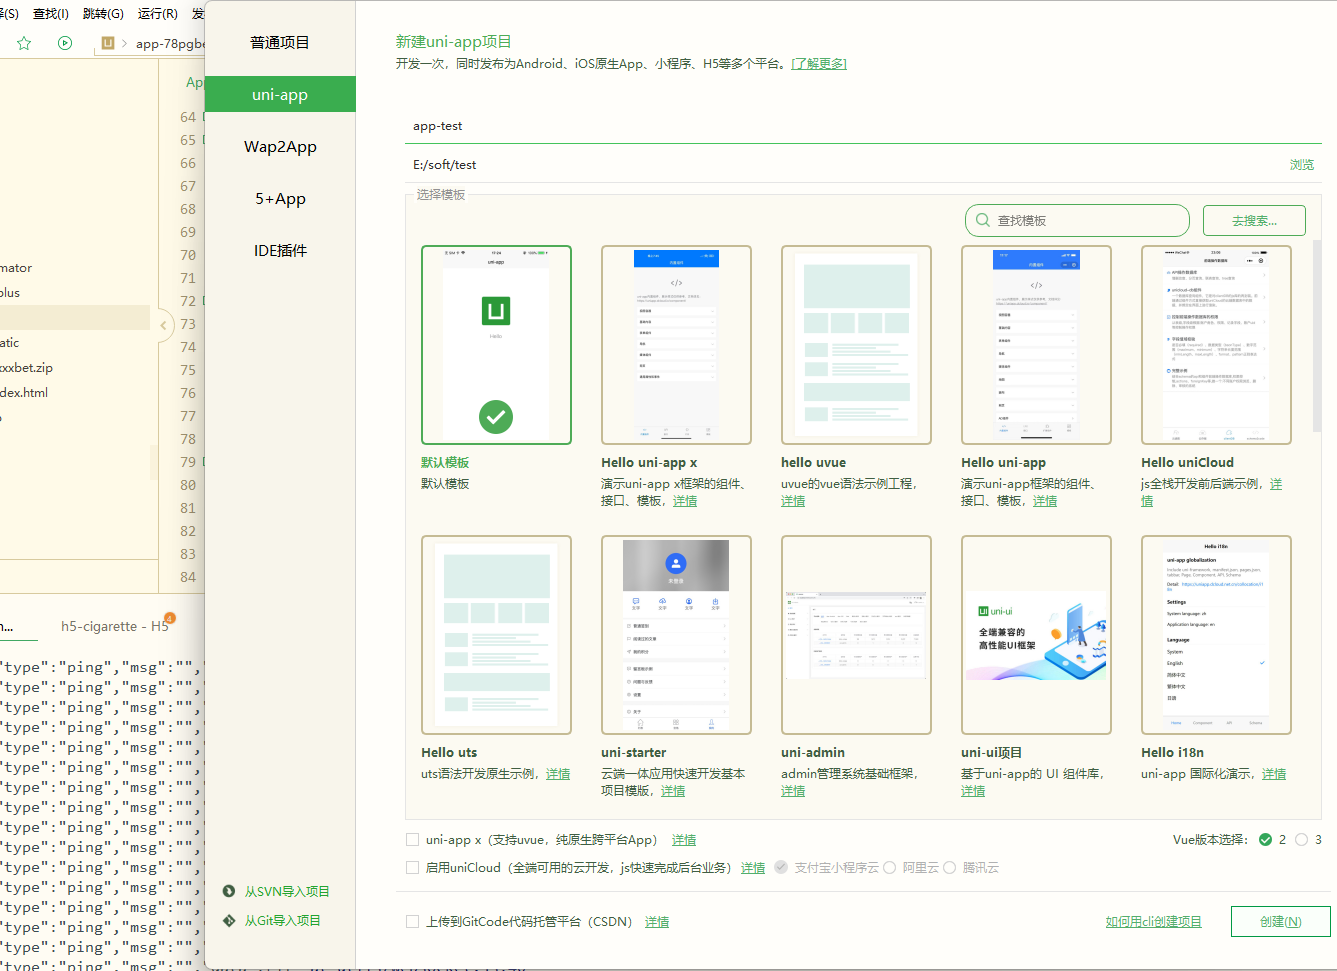Select the 阿里云 radio option
Screen dimensions: 1337x971
[x=889, y=867]
